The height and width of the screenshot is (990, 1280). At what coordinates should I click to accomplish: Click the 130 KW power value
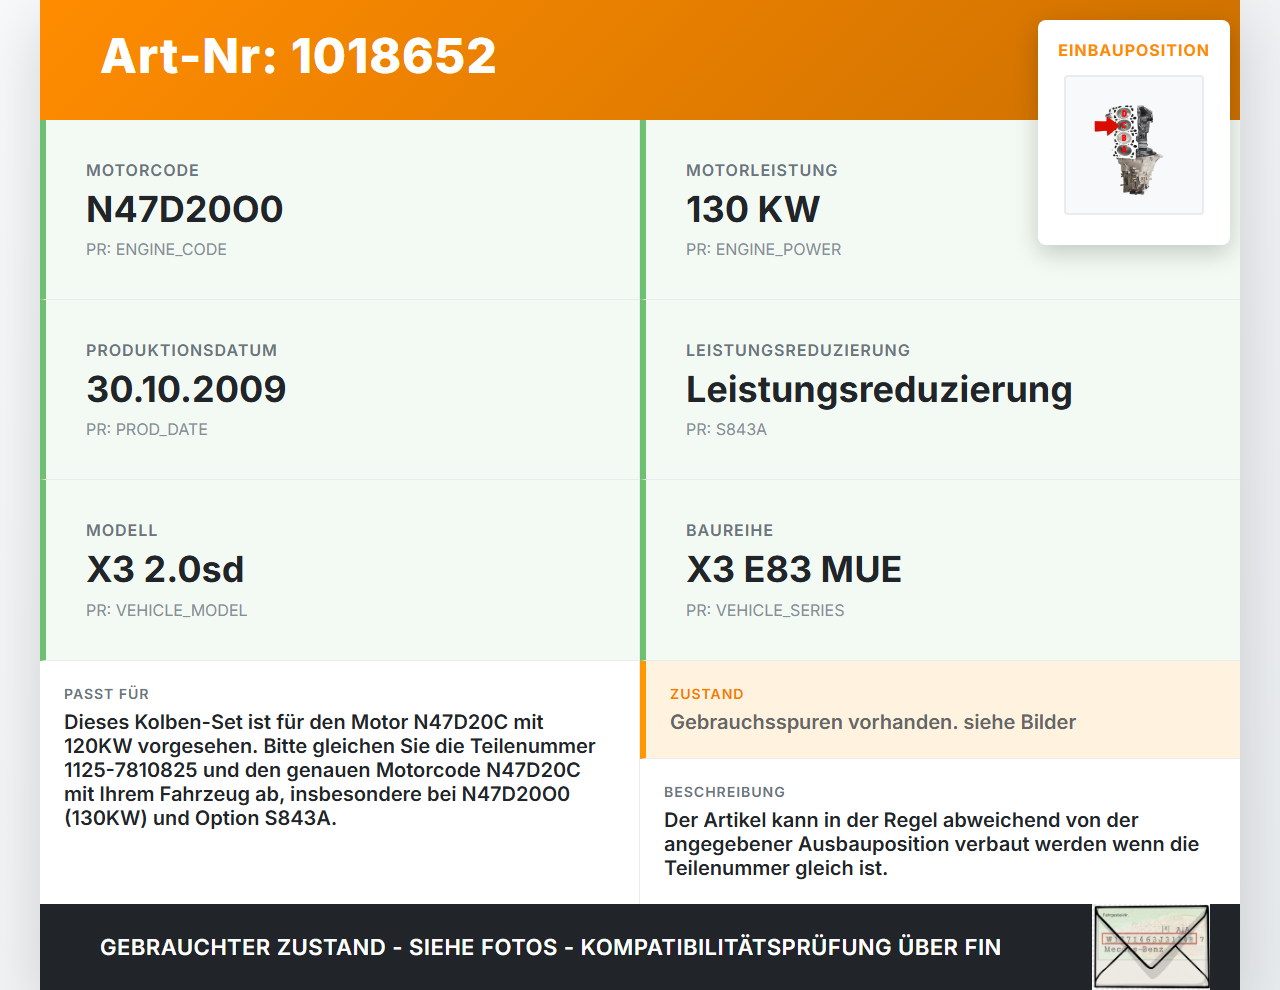[753, 209]
